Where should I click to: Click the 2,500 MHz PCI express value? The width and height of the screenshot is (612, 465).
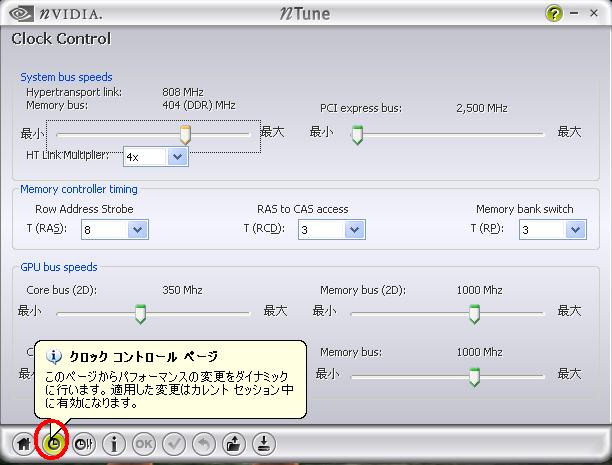coord(482,108)
